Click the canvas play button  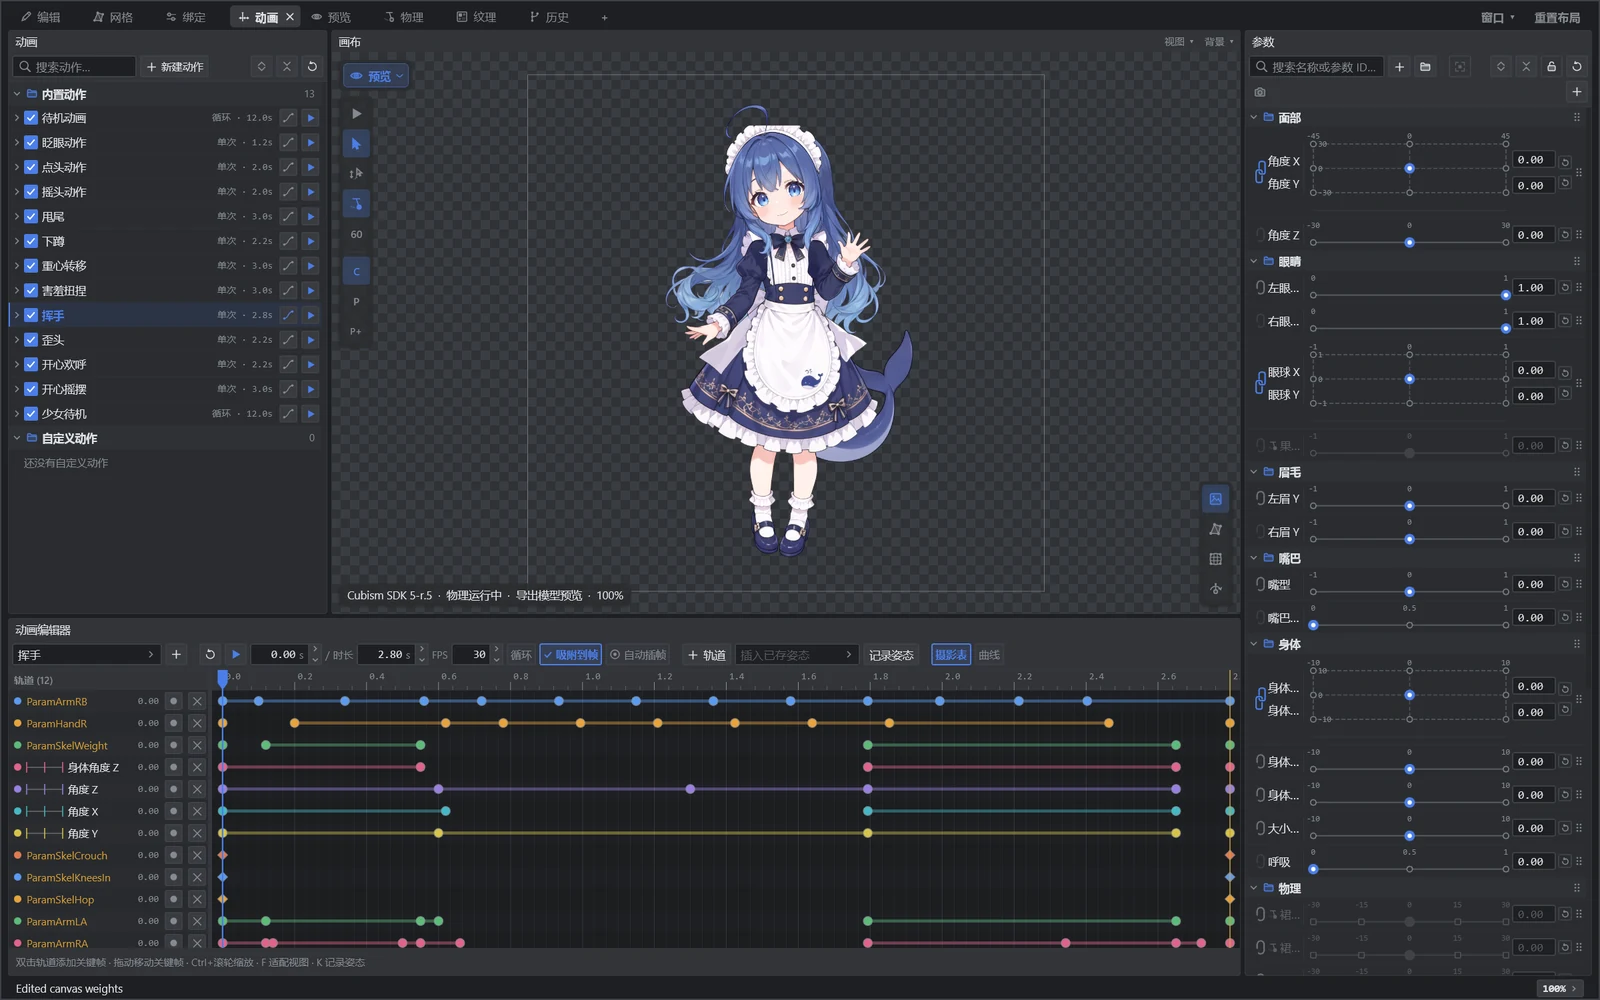(x=356, y=113)
